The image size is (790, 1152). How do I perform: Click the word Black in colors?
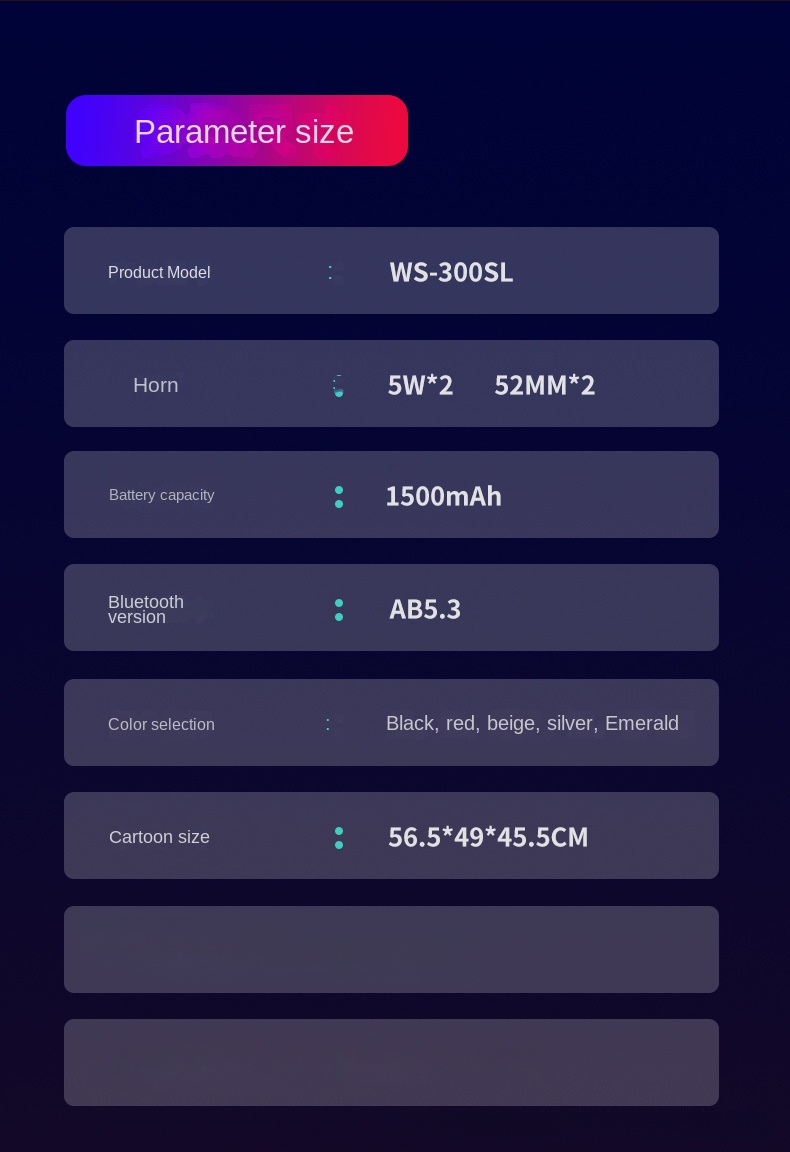tap(410, 723)
